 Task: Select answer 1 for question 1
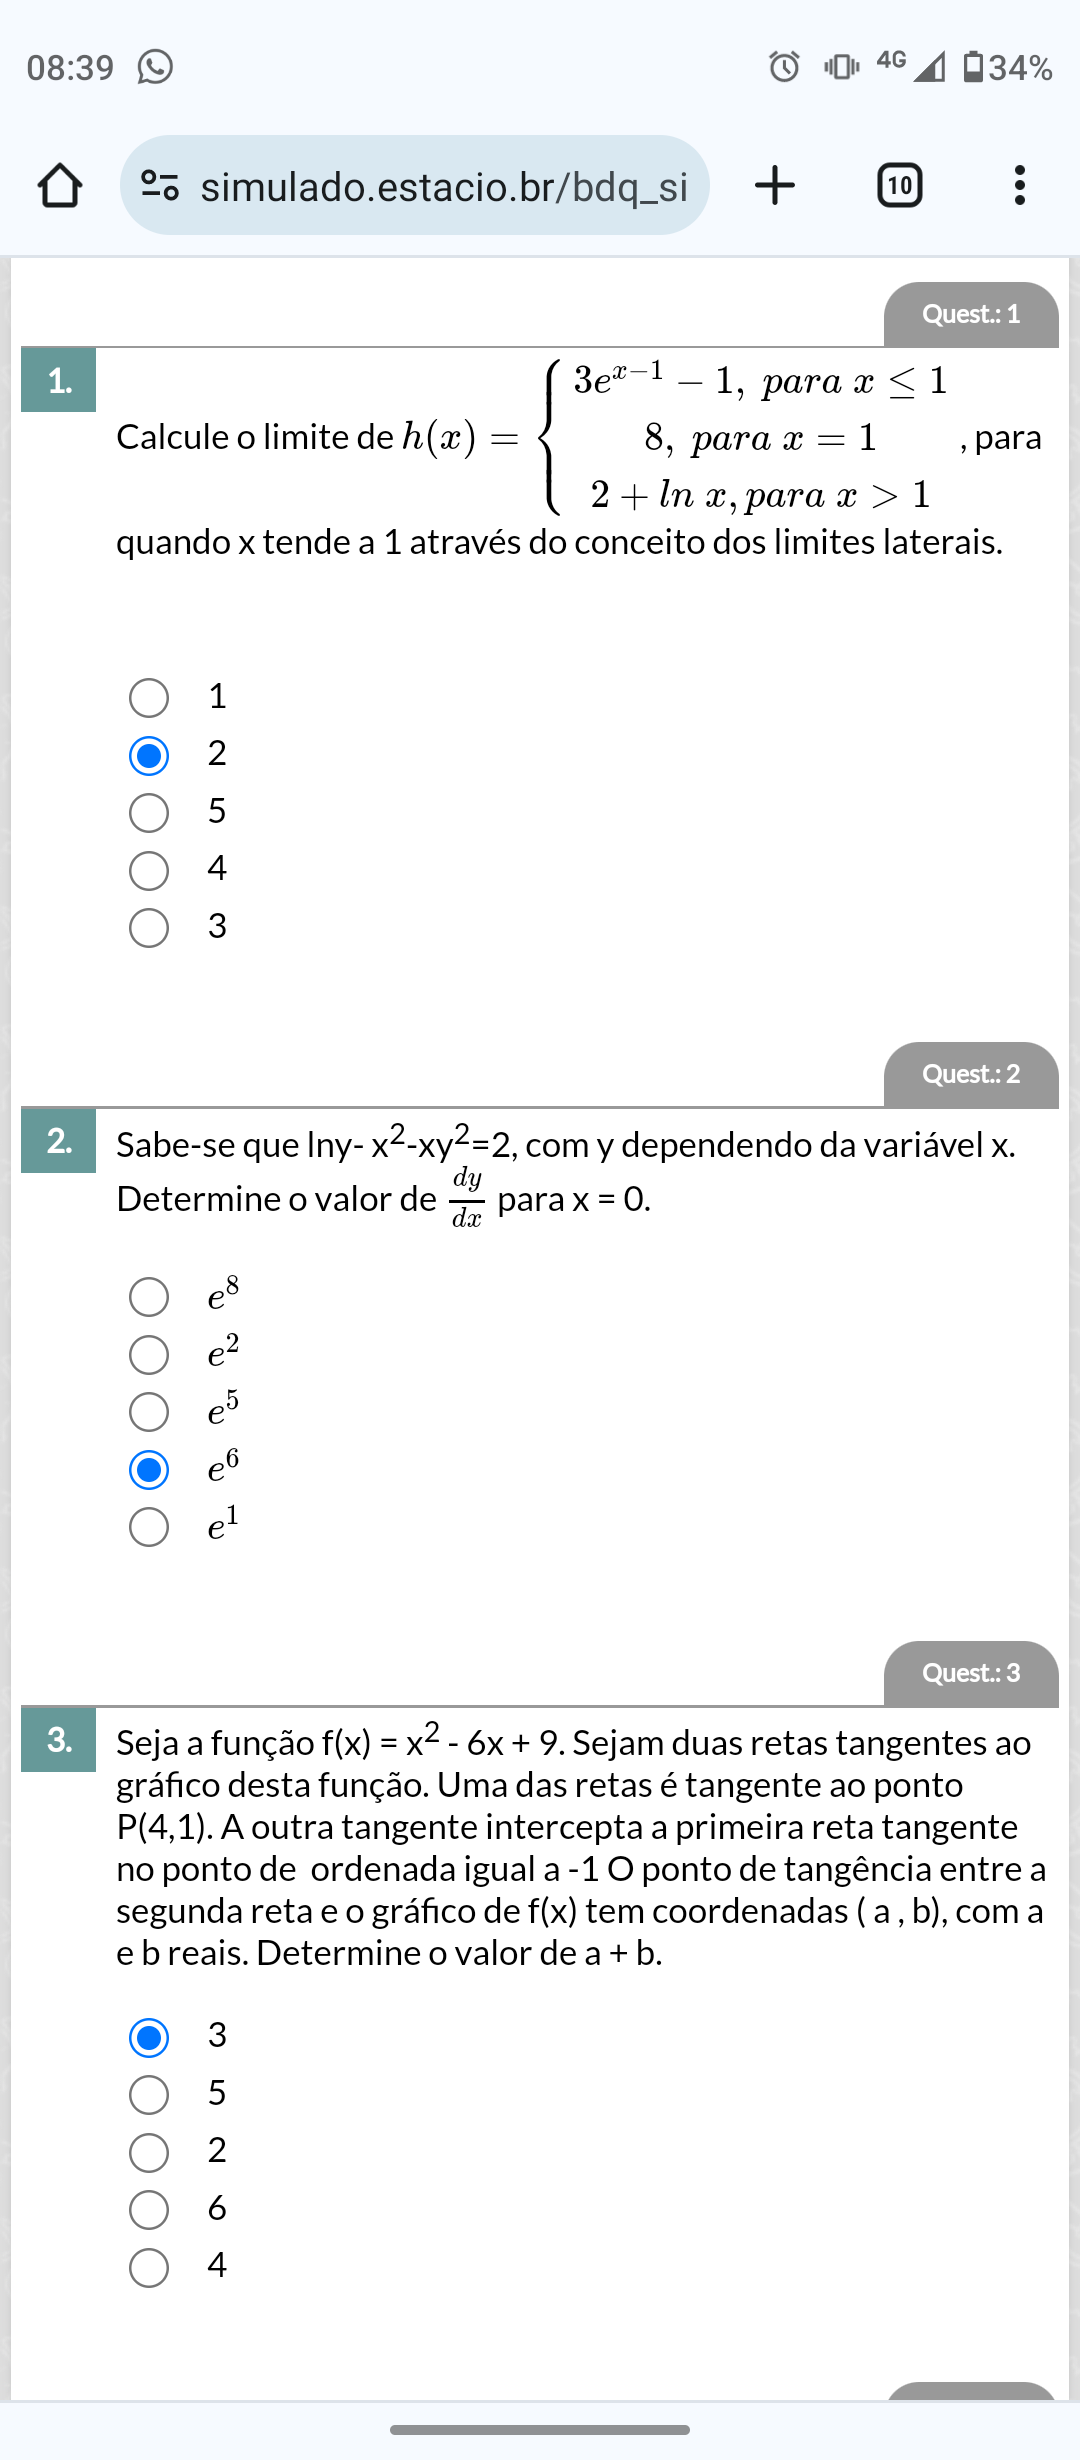(149, 698)
